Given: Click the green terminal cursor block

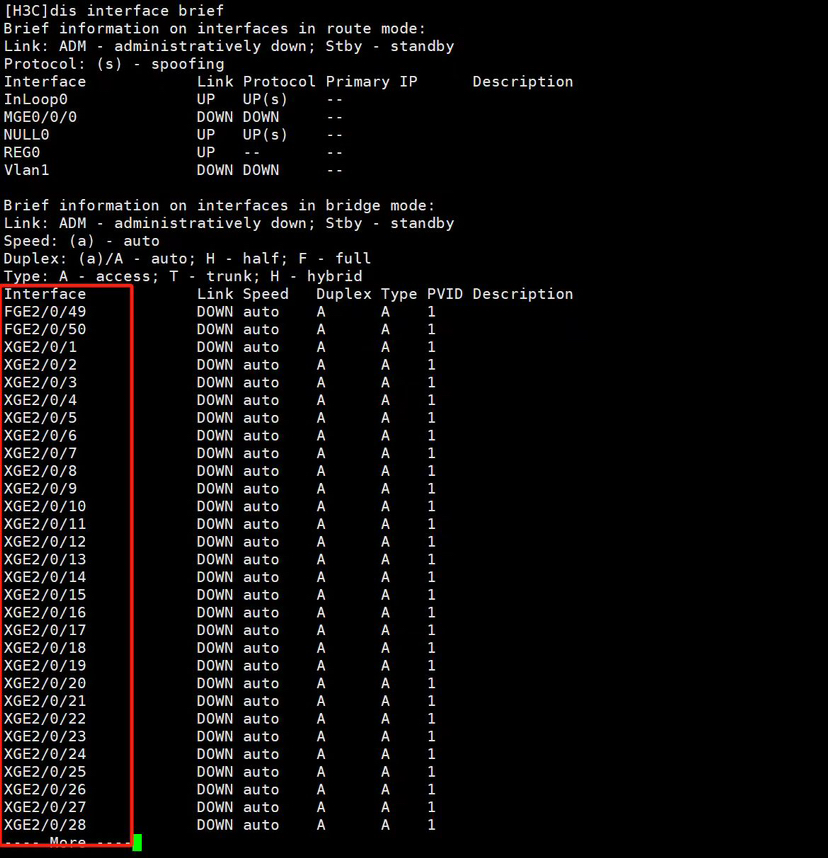Looking at the screenshot, I should click(x=137, y=842).
